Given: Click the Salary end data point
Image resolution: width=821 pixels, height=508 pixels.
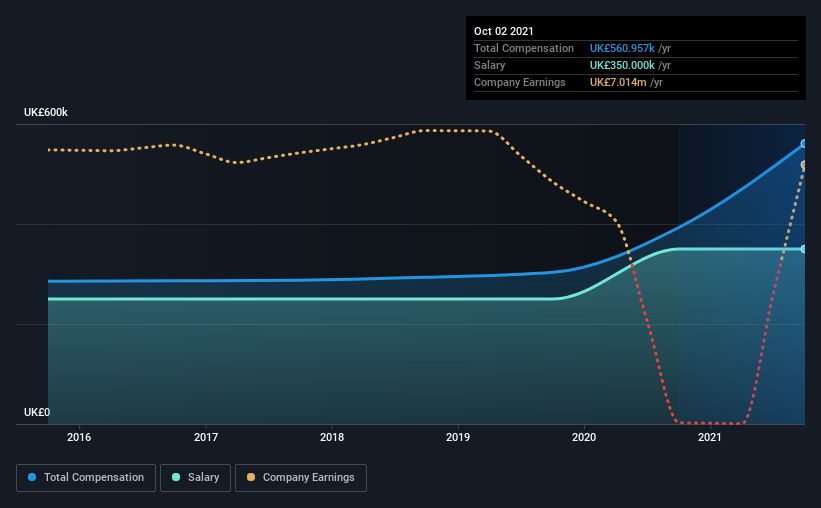Looking at the screenshot, I should pos(804,249).
